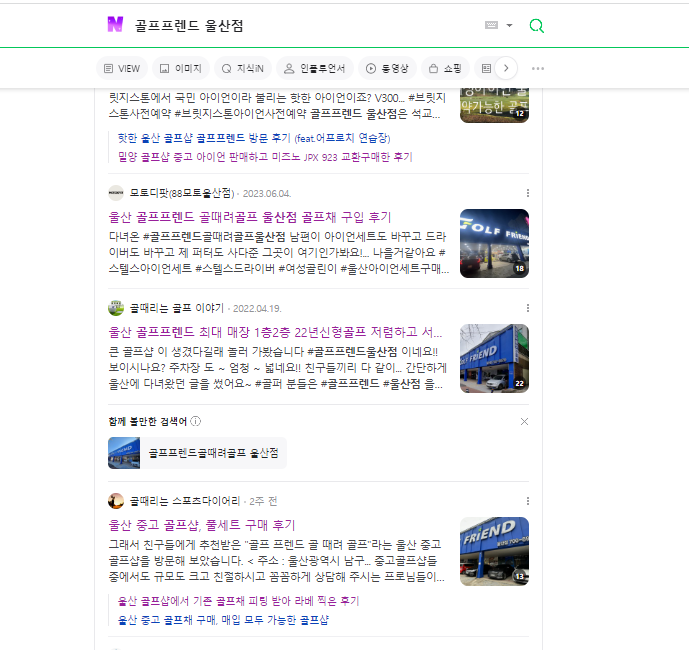Screen dimensions: 689x650
Task: Click the date 2023.06.04.
Action: pos(267,194)
